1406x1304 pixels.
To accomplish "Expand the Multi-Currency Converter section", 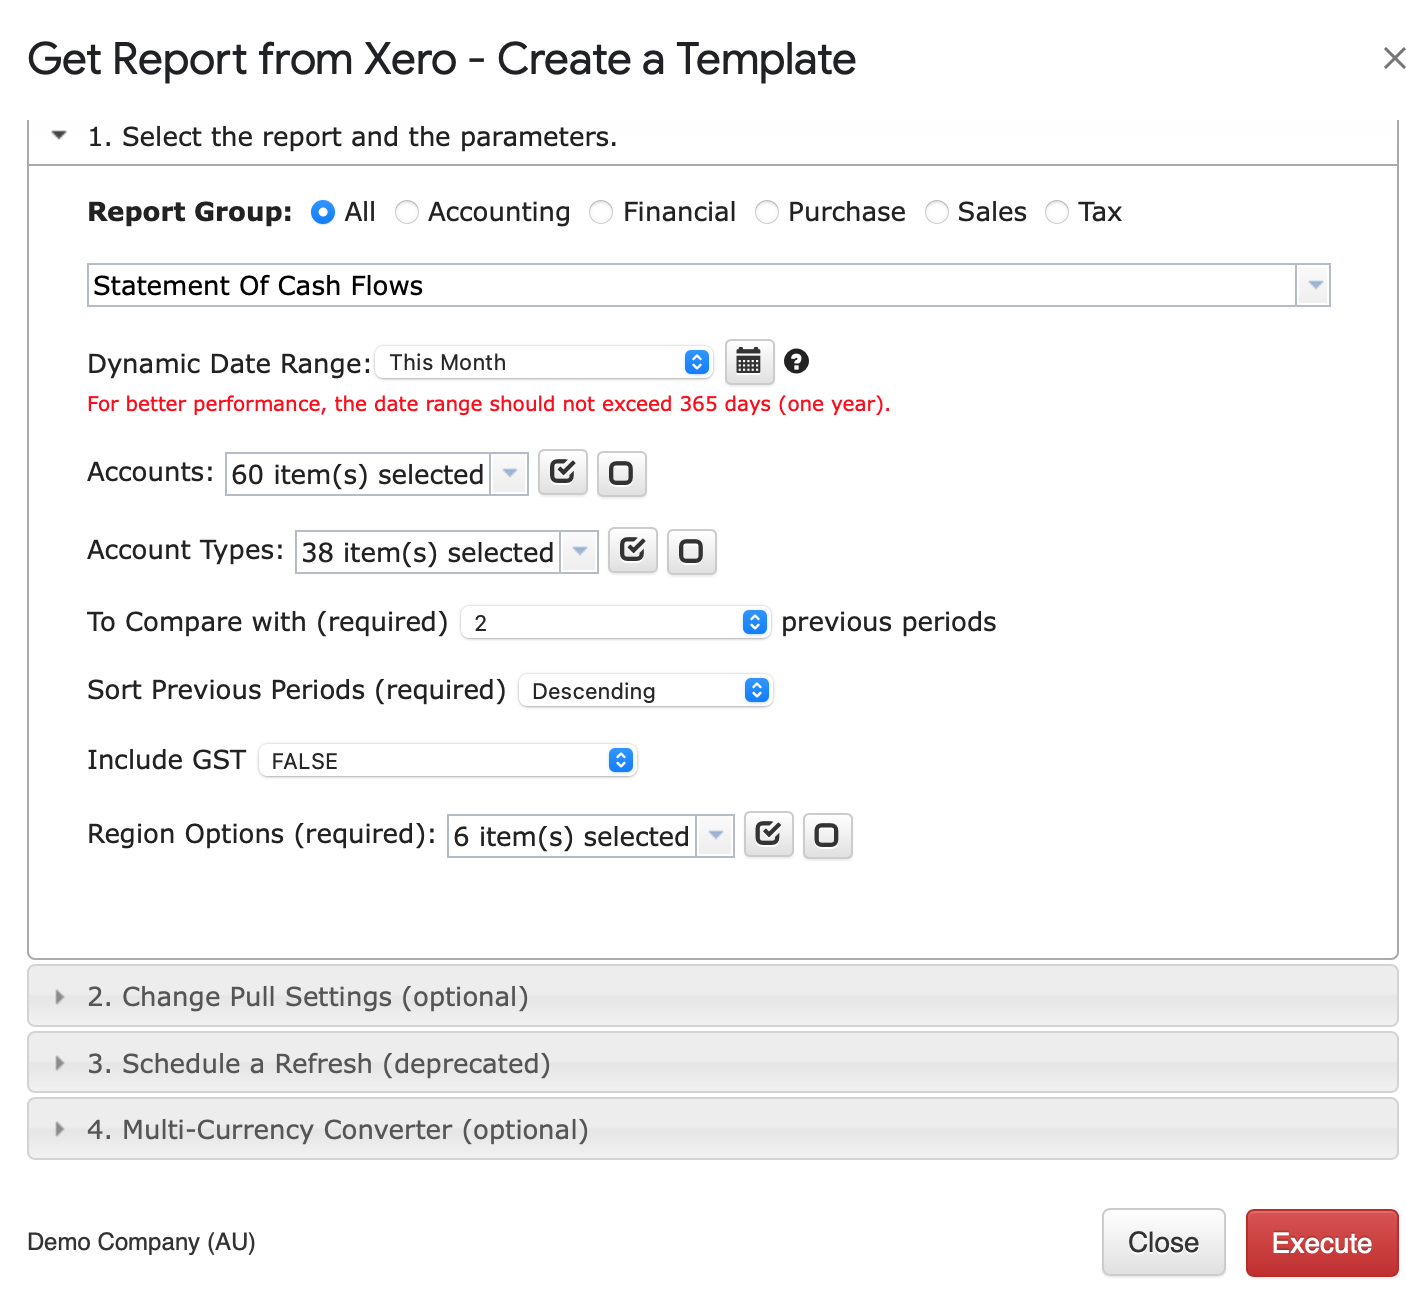I will (x=338, y=1129).
